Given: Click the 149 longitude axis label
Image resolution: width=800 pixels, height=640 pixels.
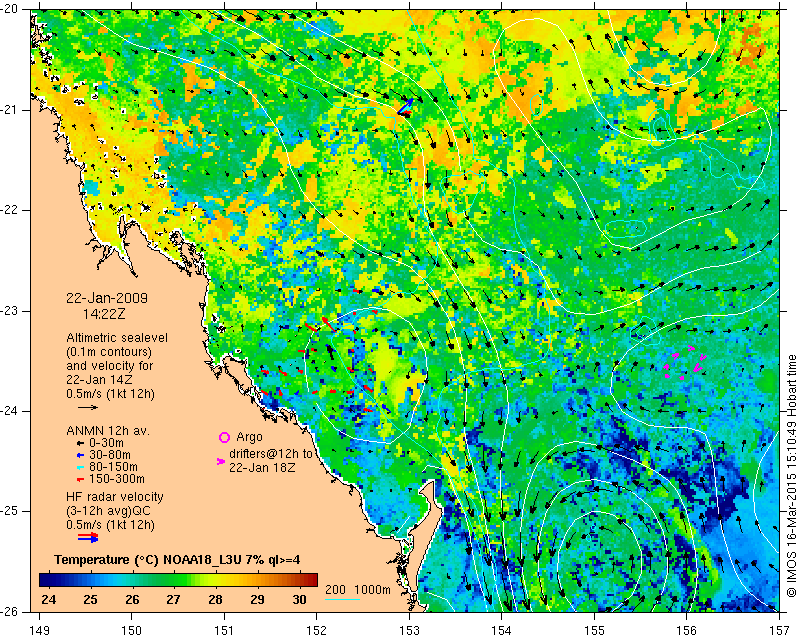Looking at the screenshot, I should 40,631.
